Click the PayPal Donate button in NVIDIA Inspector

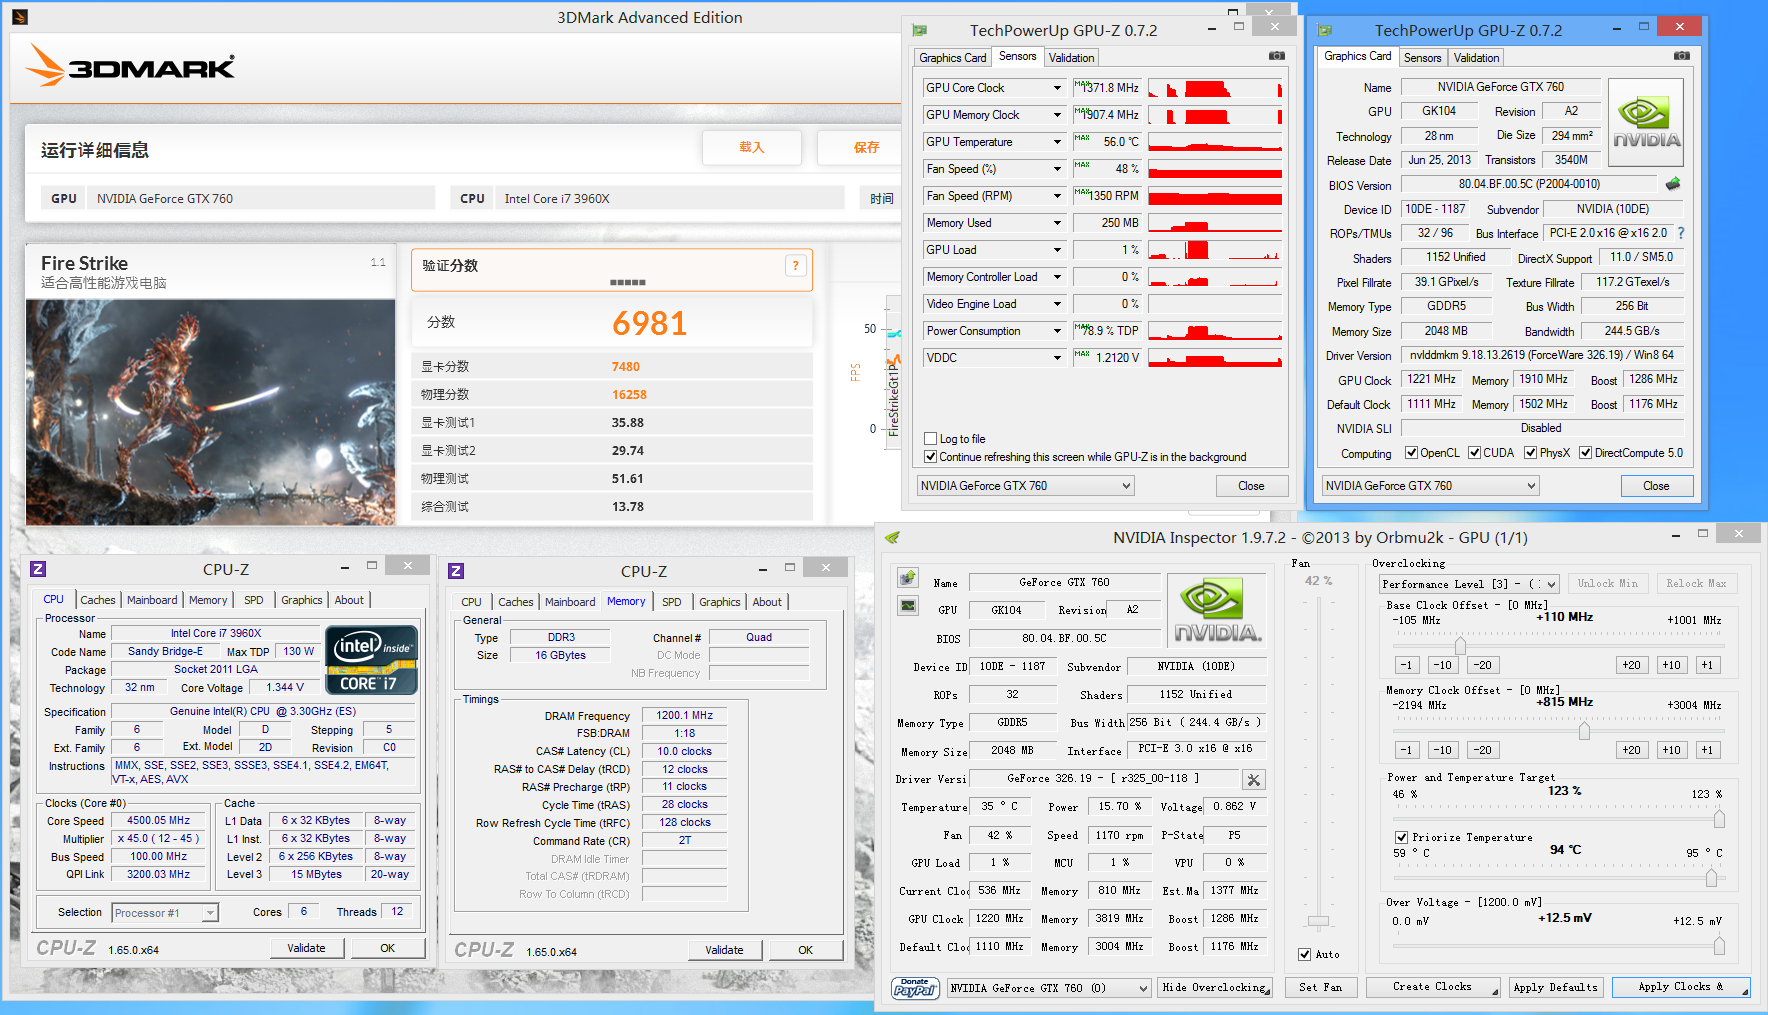tap(914, 988)
